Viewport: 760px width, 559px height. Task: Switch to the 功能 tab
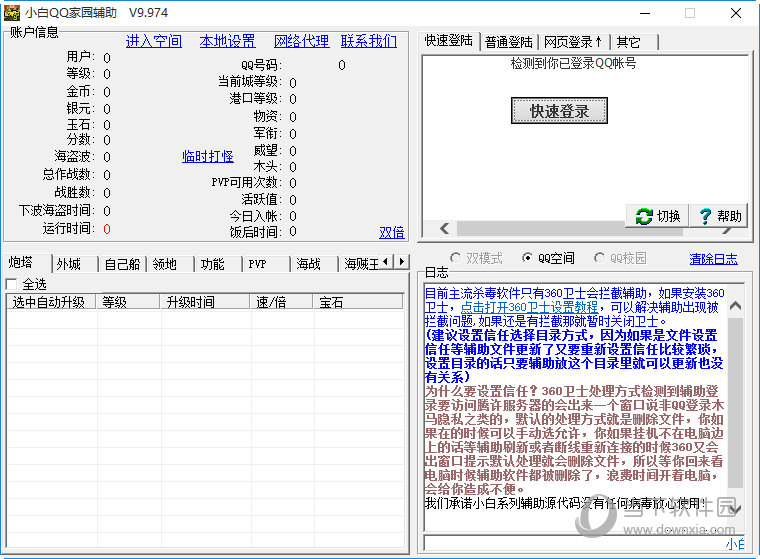[219, 264]
